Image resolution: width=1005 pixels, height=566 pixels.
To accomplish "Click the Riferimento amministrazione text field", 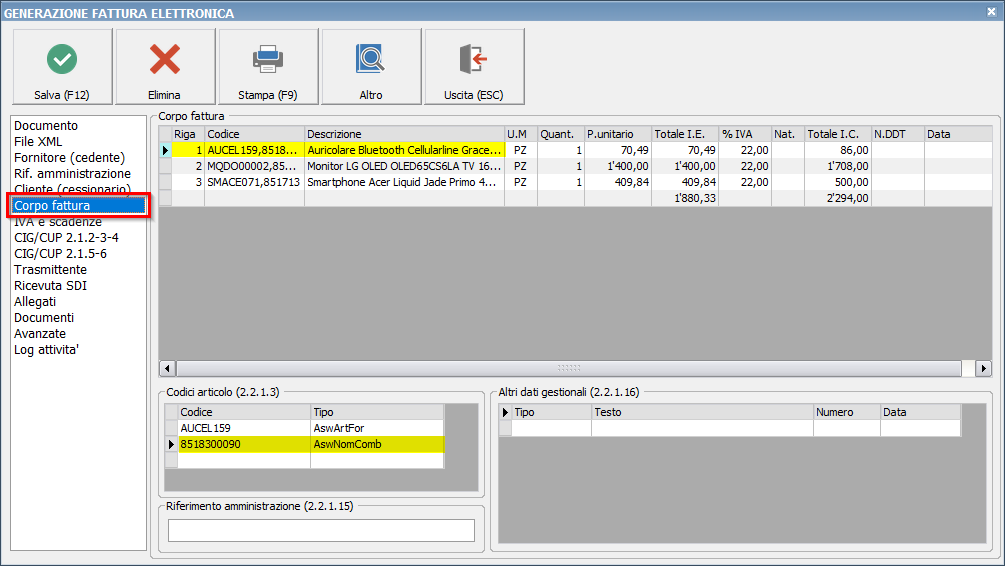I will tap(321, 530).
